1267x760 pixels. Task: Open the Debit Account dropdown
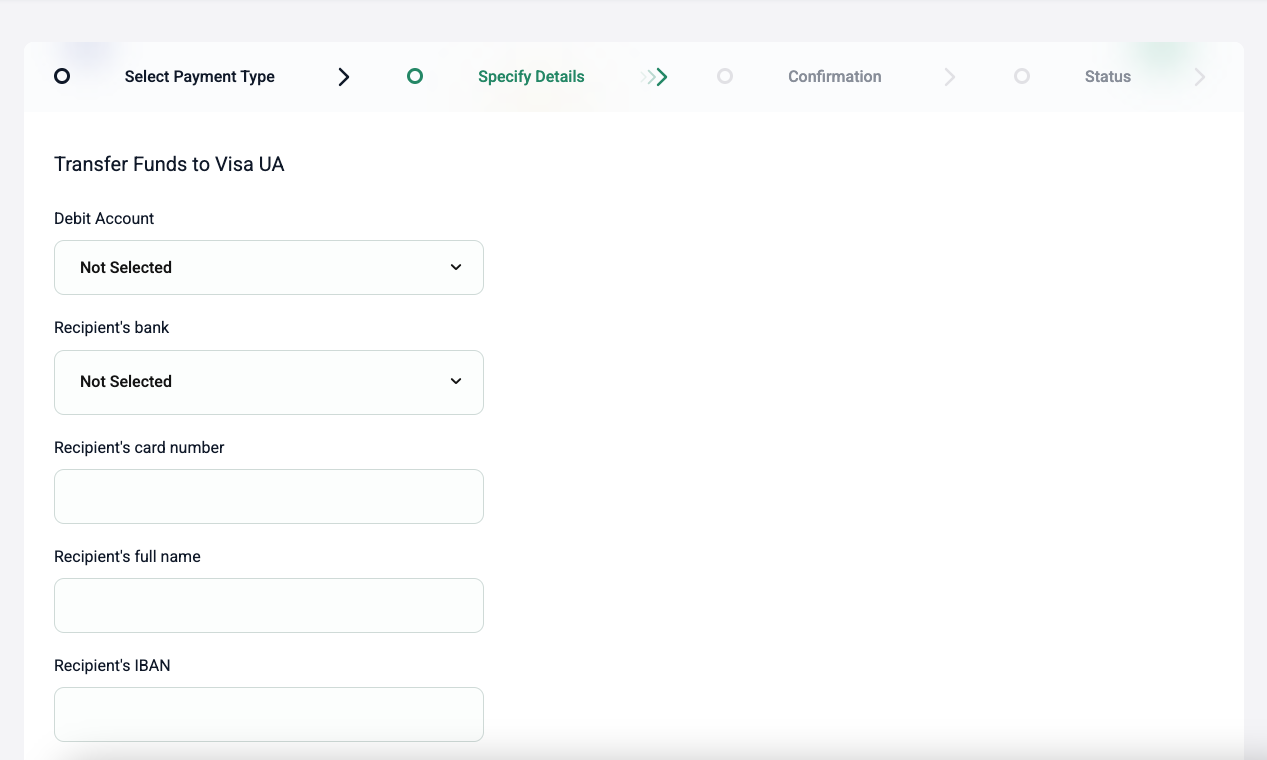(269, 267)
